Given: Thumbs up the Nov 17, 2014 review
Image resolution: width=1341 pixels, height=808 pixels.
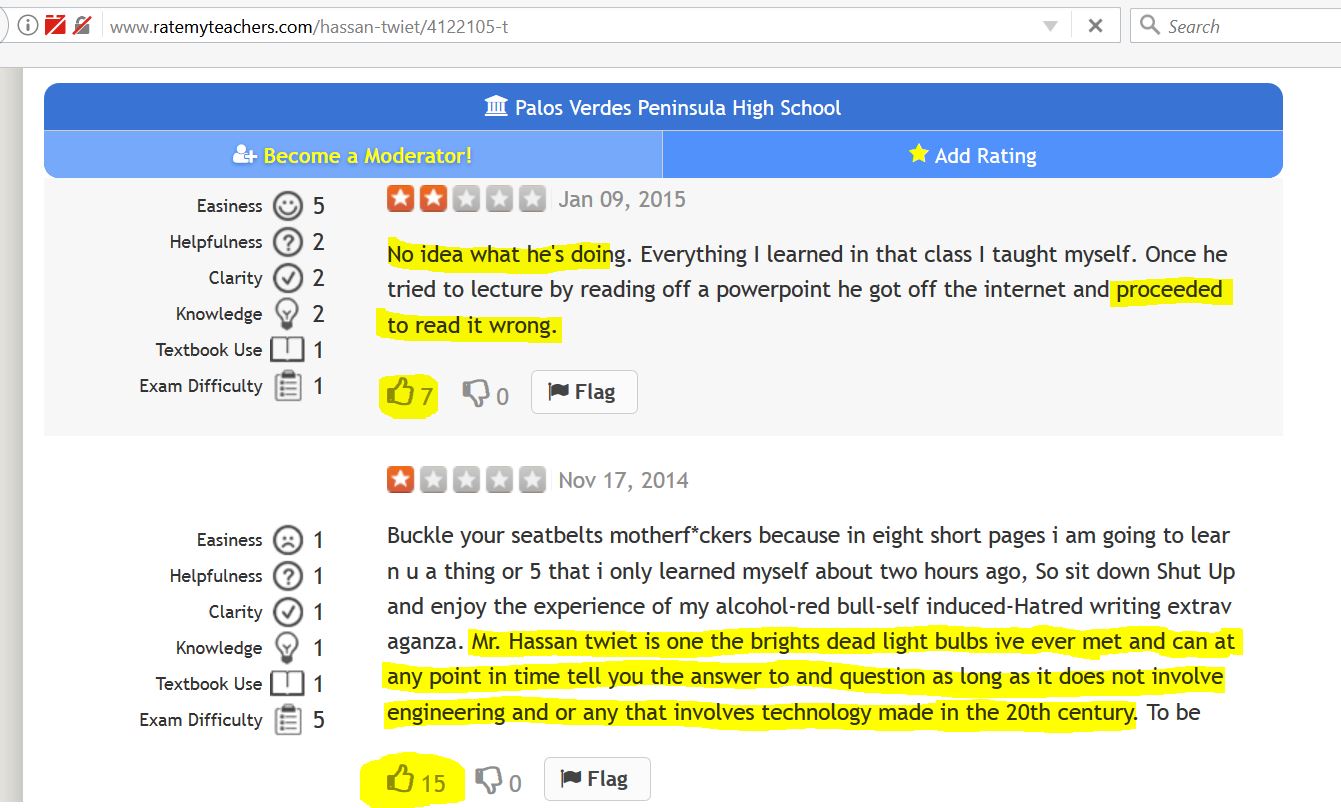Looking at the screenshot, I should tap(401, 779).
